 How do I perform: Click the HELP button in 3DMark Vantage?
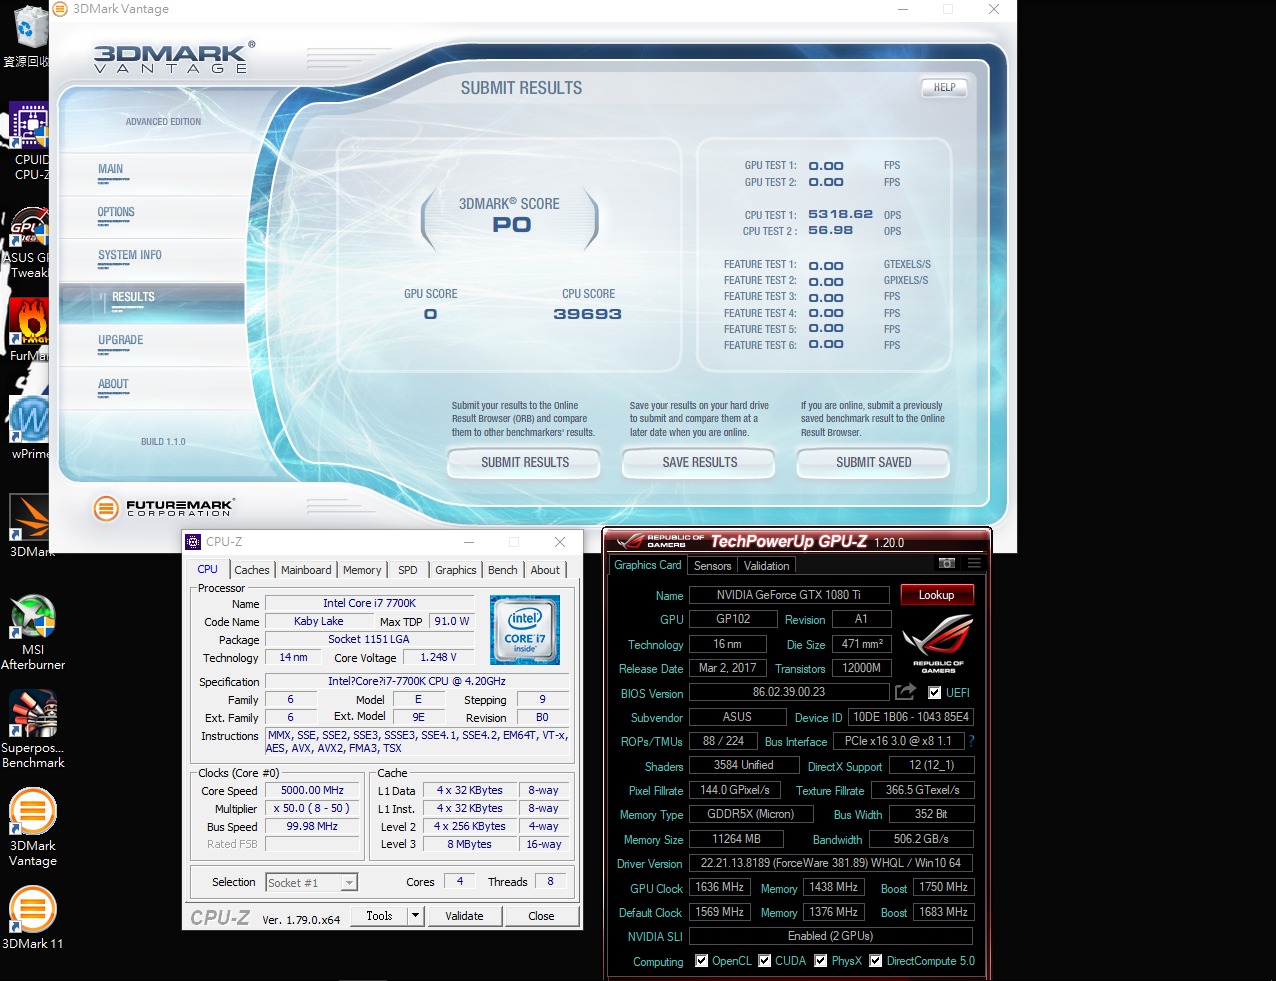coord(945,88)
